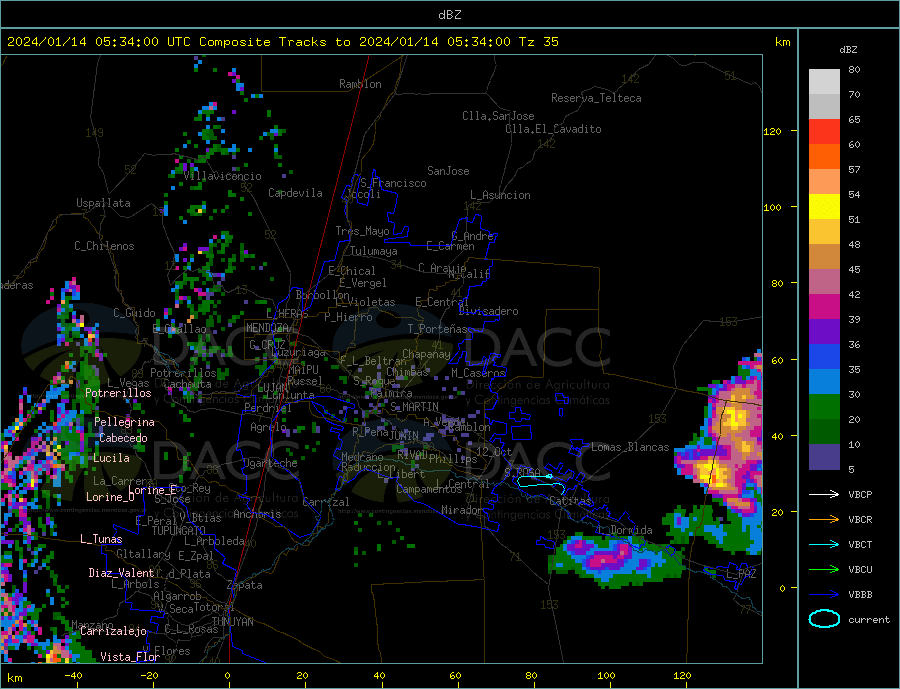Click the 'S_Francisco' map label
Screen dimensions: 900x689
(x=394, y=183)
